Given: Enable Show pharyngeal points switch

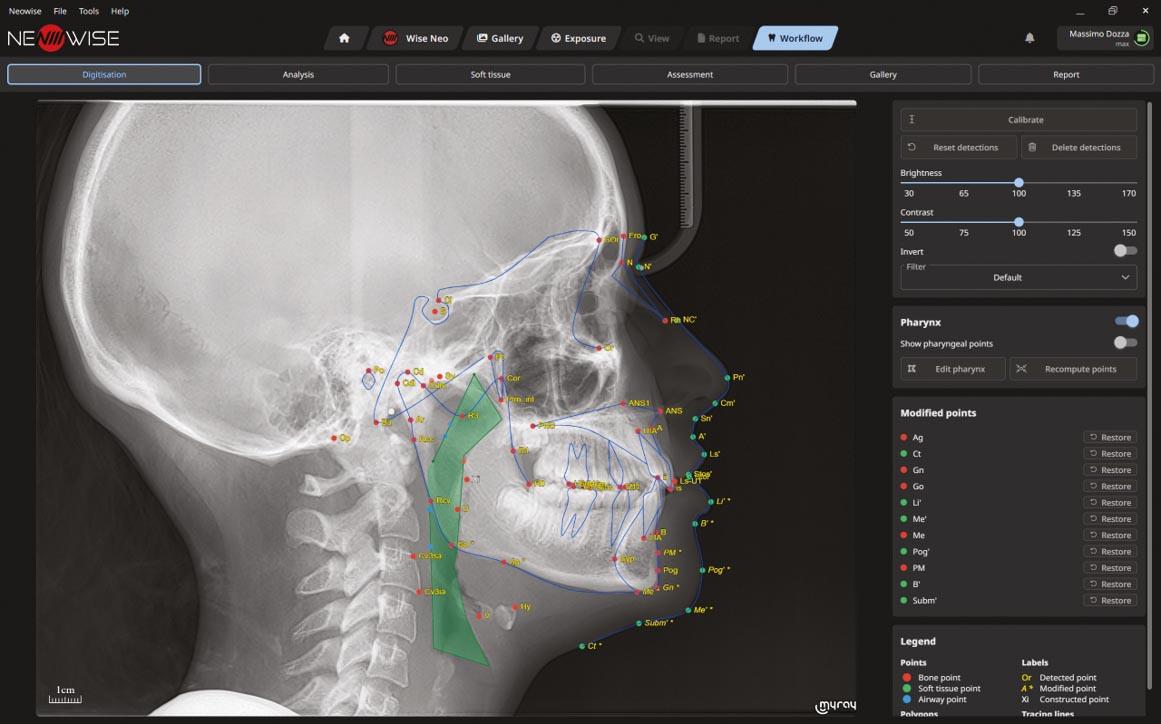Looking at the screenshot, I should pyautogui.click(x=1125, y=343).
